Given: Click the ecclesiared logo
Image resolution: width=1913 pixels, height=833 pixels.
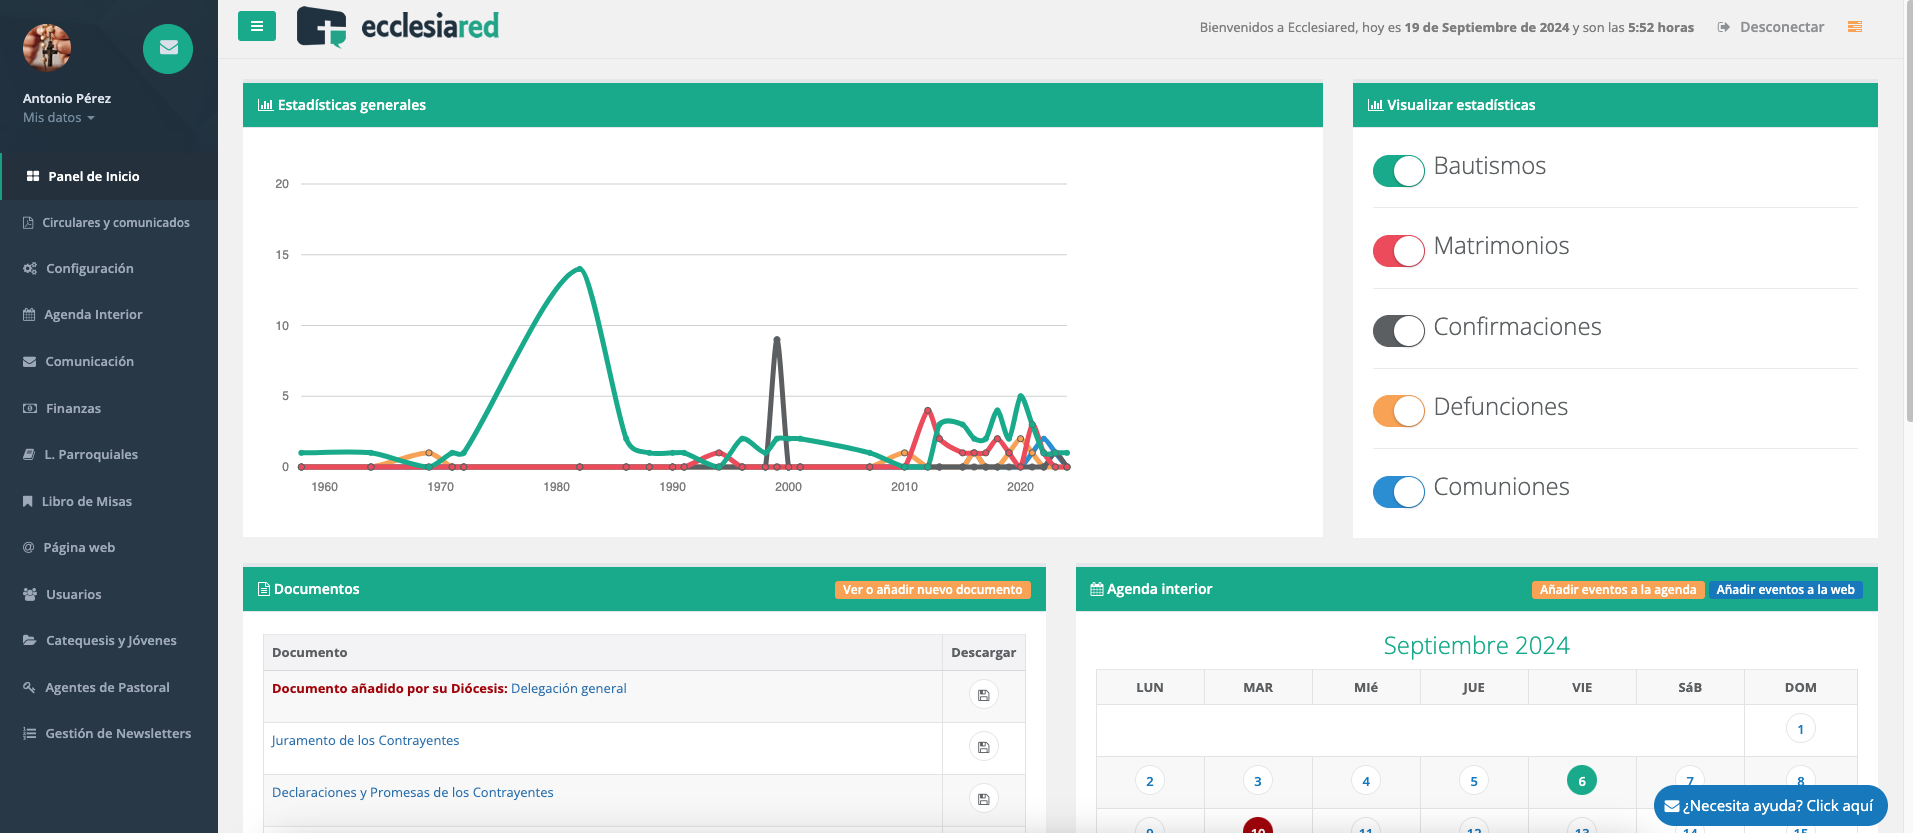Looking at the screenshot, I should click(398, 27).
